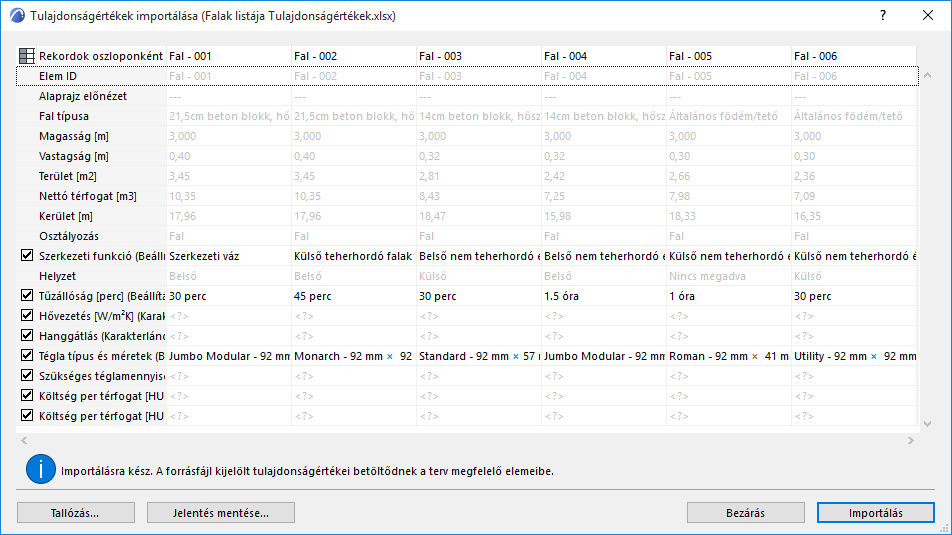Screen dimensions: 952x535
Task: Select the Fal - 003 column header
Action: click(x=479, y=56)
